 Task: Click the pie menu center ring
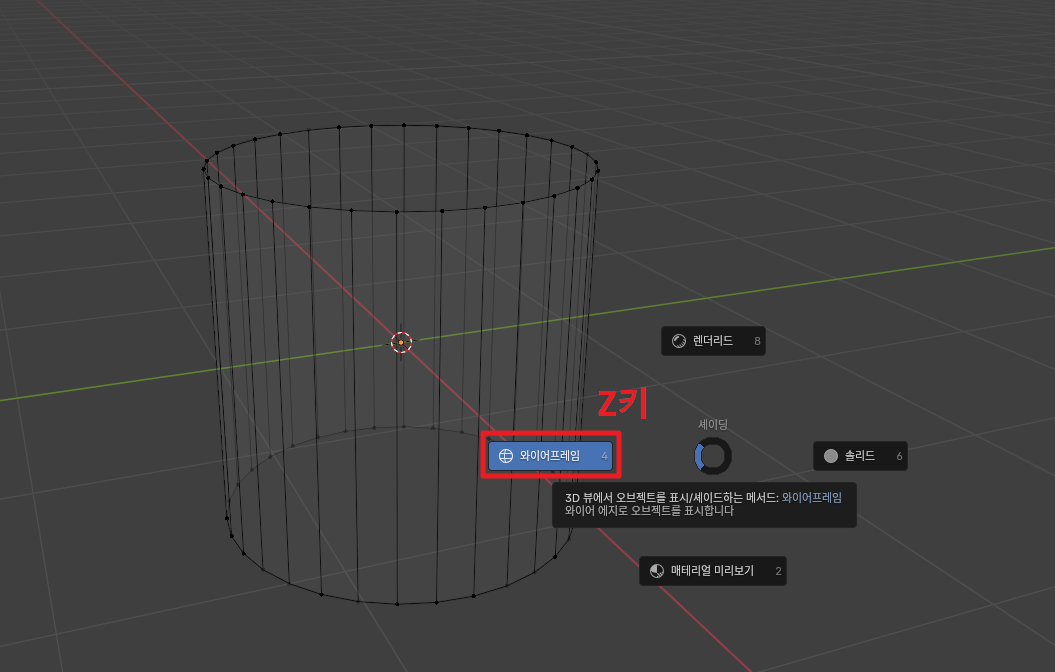click(713, 456)
